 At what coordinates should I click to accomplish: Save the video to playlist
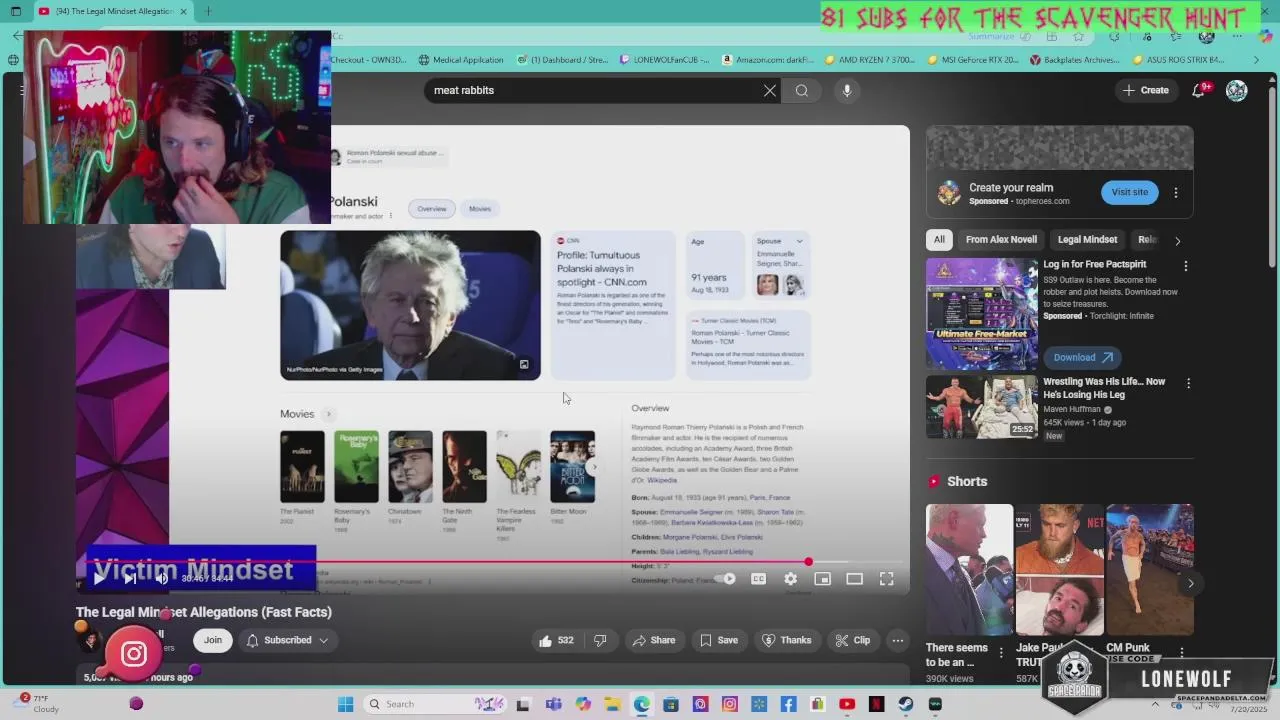pos(719,640)
